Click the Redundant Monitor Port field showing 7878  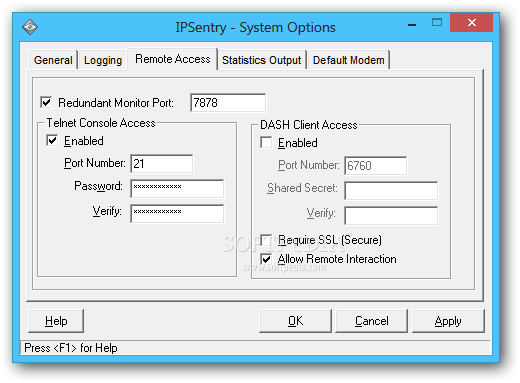[228, 103]
